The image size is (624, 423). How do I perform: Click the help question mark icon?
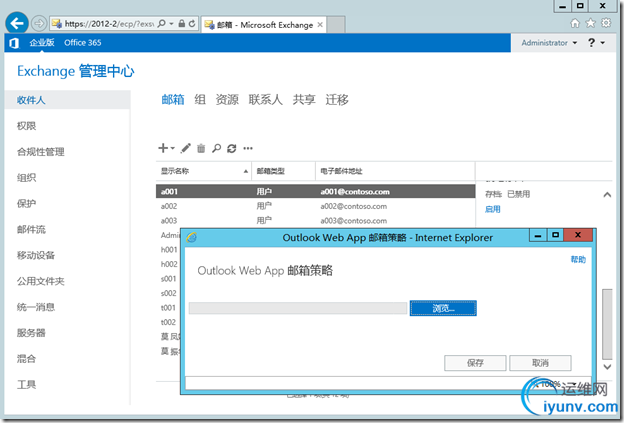[591, 43]
